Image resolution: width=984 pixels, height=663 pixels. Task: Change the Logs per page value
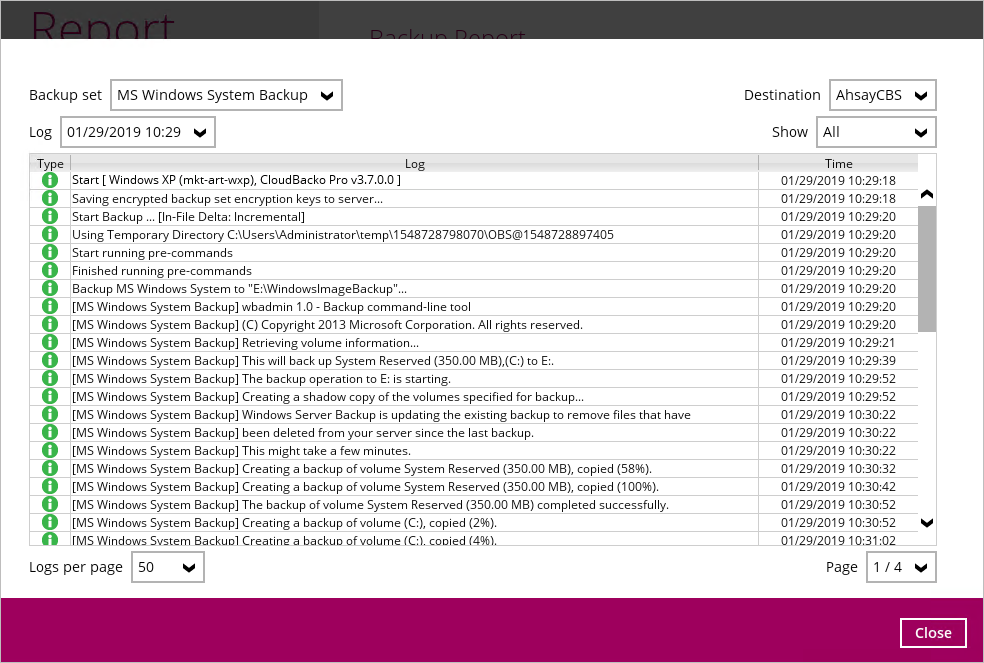(x=167, y=566)
